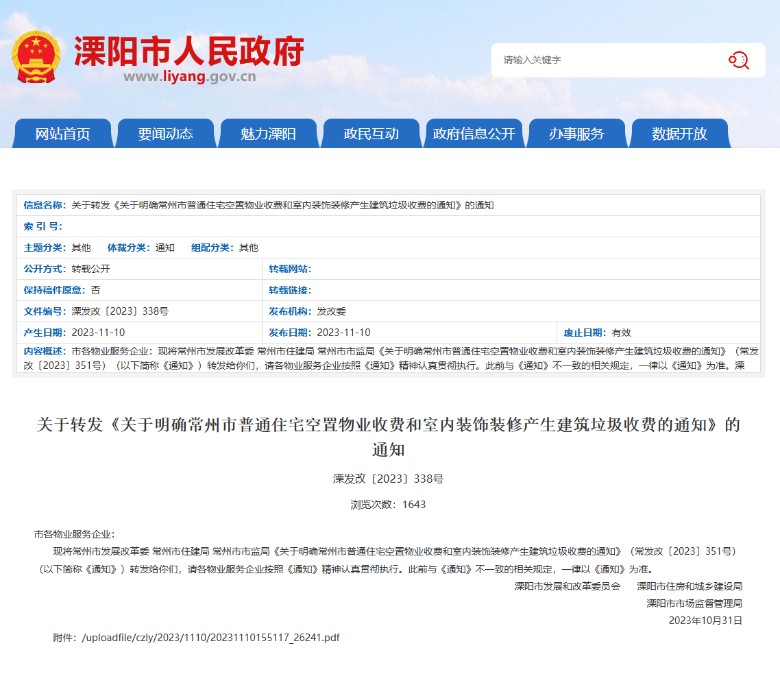Click the signature 溧阳市发展和改革委员会

(567, 586)
